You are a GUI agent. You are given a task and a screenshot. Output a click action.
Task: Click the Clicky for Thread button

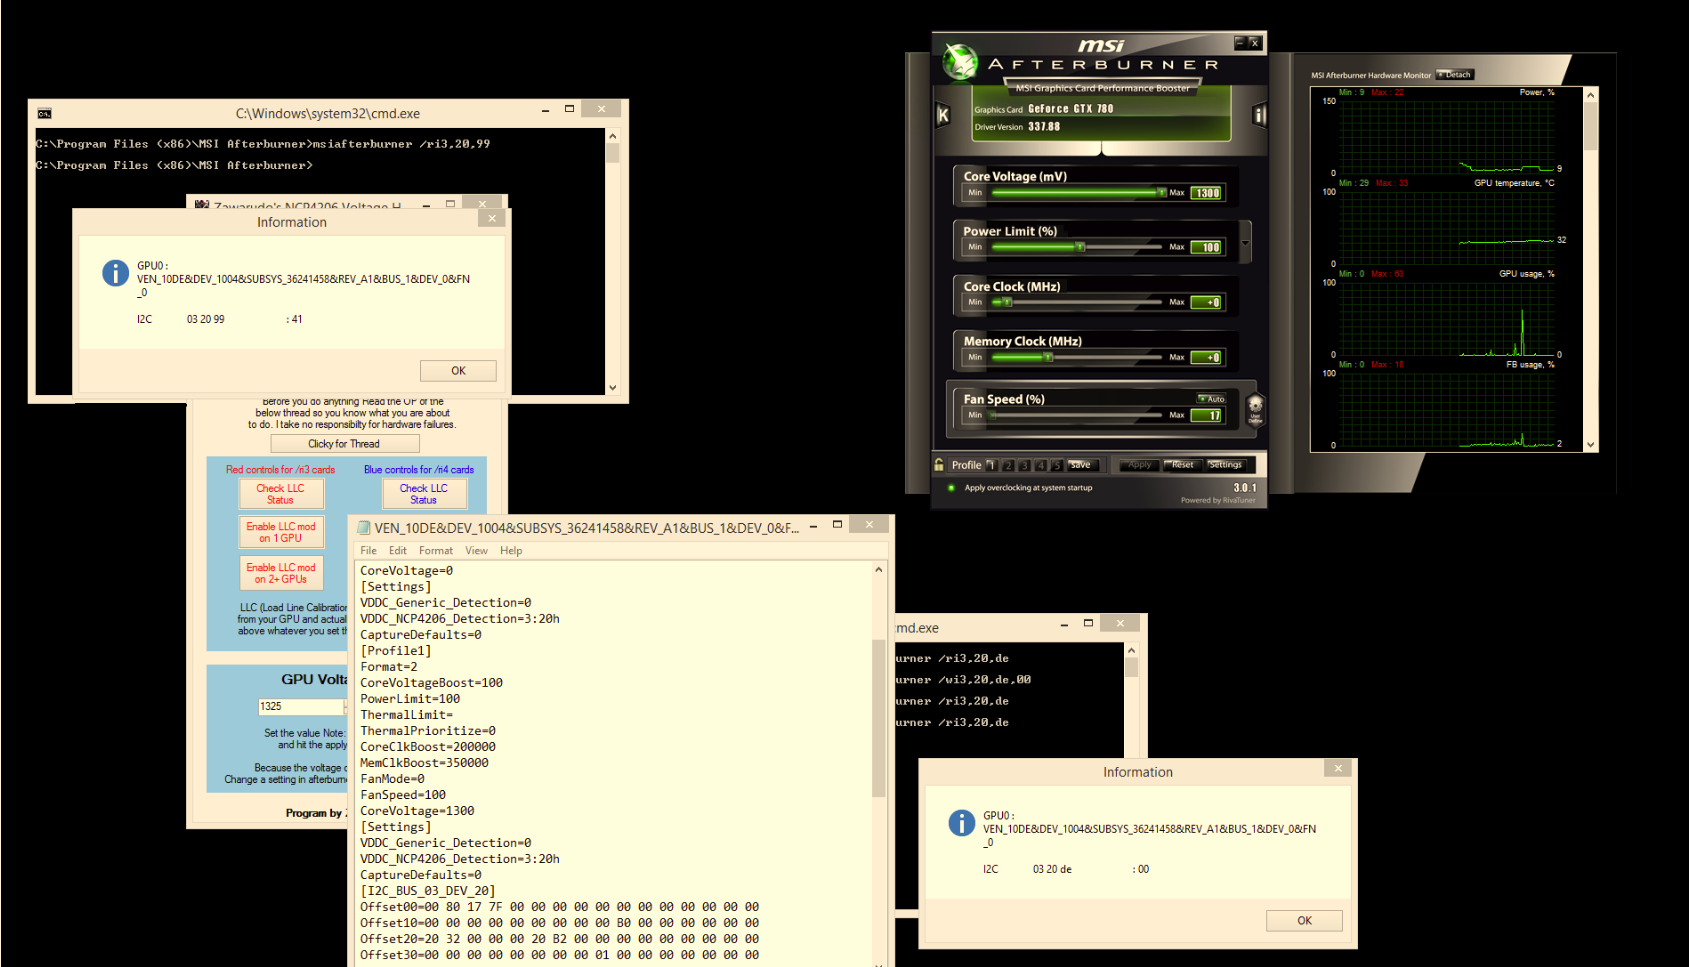click(x=344, y=443)
